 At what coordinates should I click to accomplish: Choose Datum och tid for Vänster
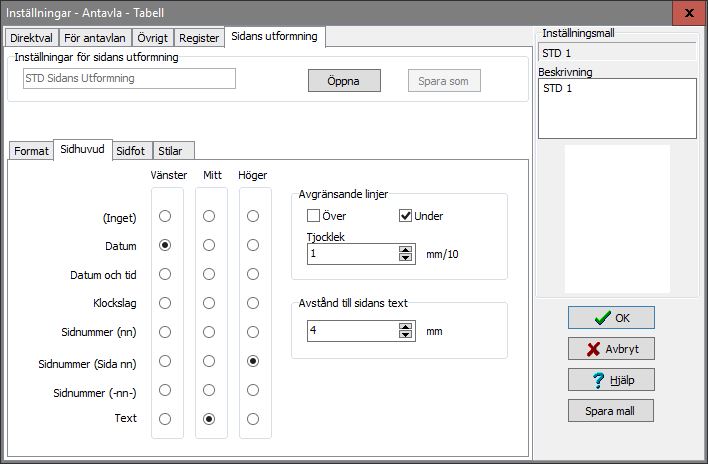[165, 274]
